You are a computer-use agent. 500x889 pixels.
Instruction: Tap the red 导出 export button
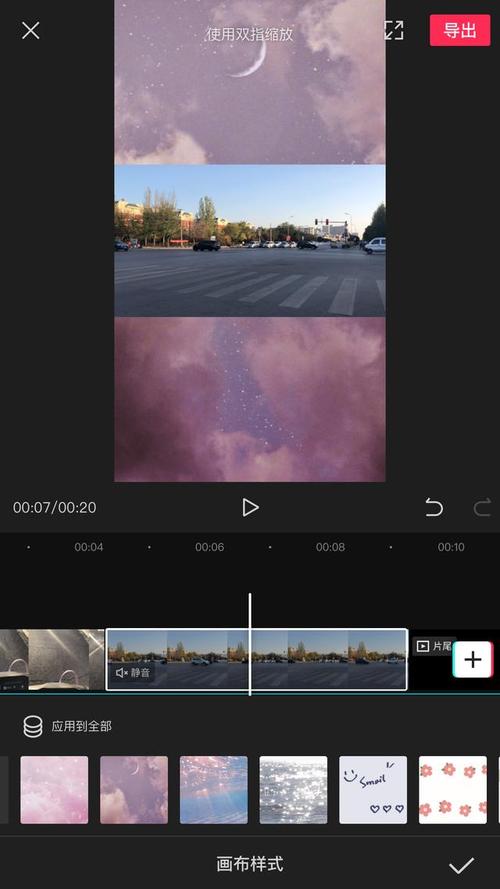tap(460, 30)
